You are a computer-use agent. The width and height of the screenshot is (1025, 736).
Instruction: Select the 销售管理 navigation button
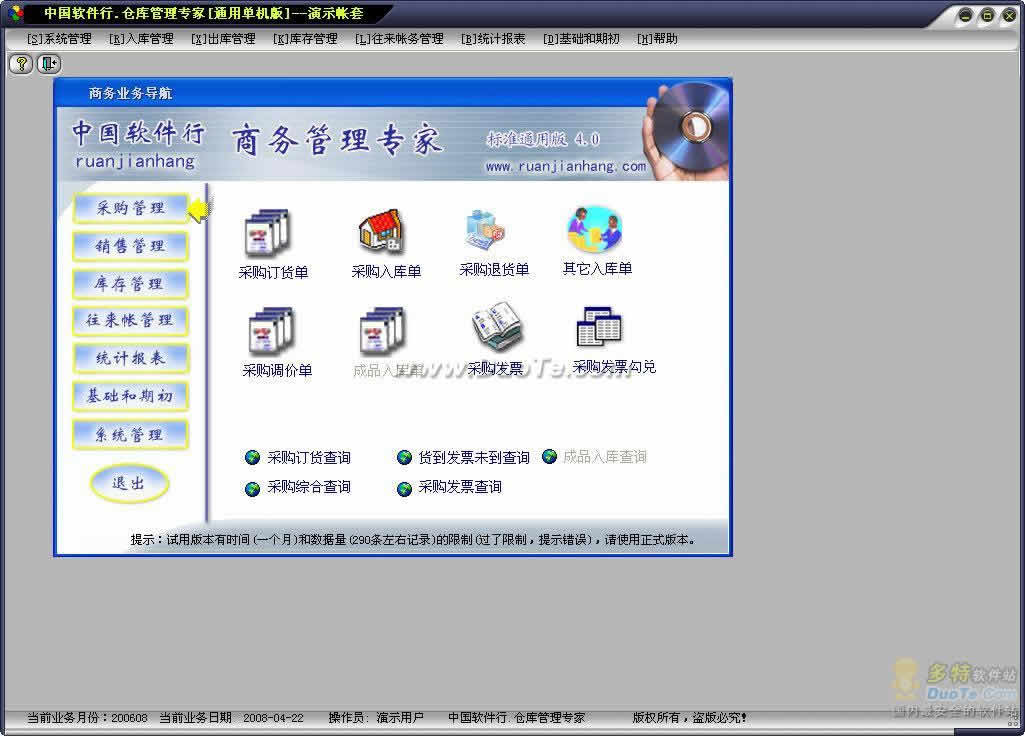coord(131,246)
